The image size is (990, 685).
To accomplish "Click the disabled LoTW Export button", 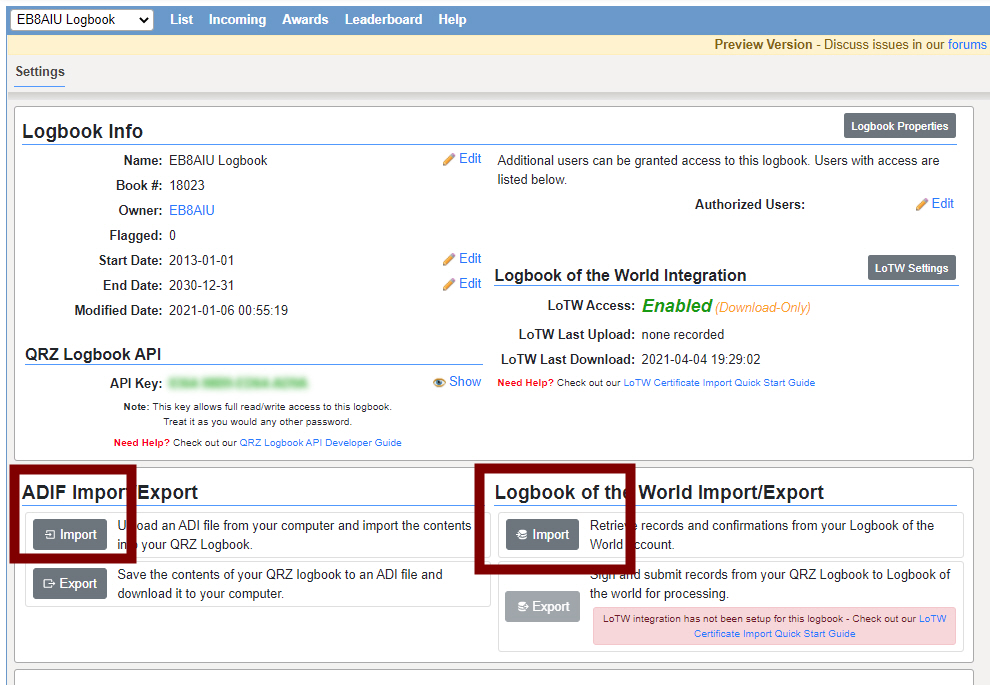I will (542, 607).
